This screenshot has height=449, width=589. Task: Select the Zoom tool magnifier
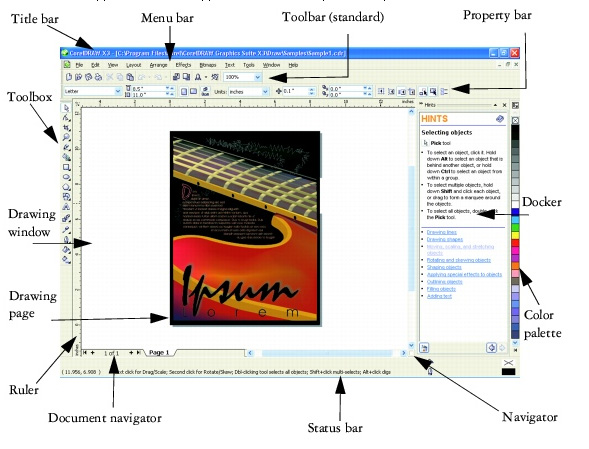click(66, 138)
